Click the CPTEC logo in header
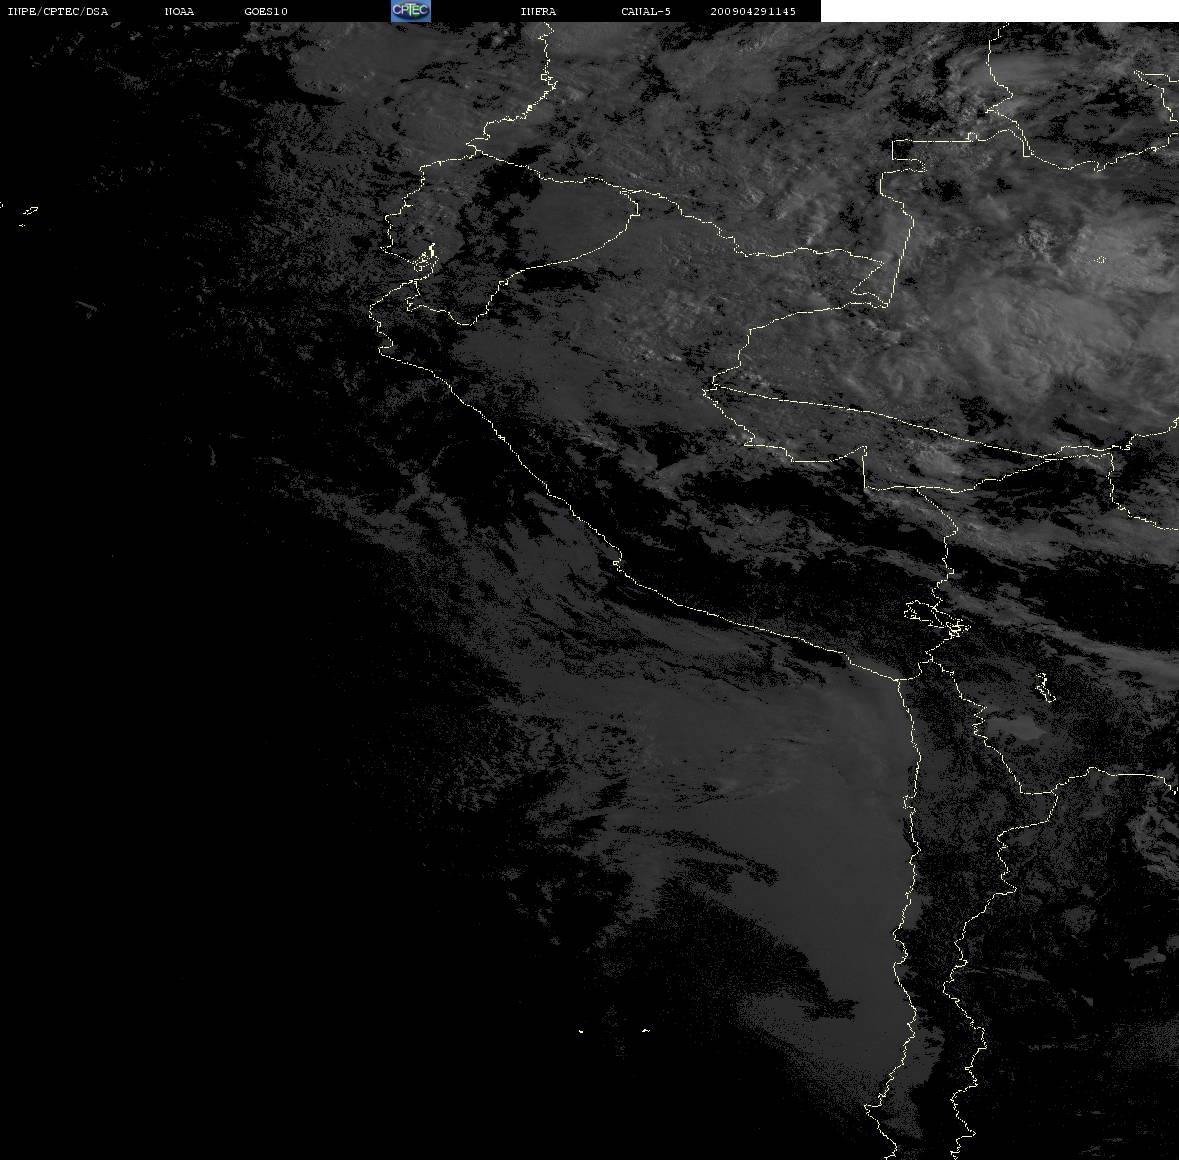 [x=411, y=11]
